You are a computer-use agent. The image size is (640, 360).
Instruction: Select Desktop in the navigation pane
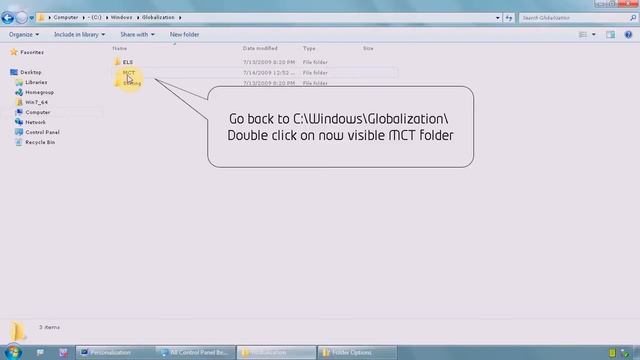pos(31,72)
